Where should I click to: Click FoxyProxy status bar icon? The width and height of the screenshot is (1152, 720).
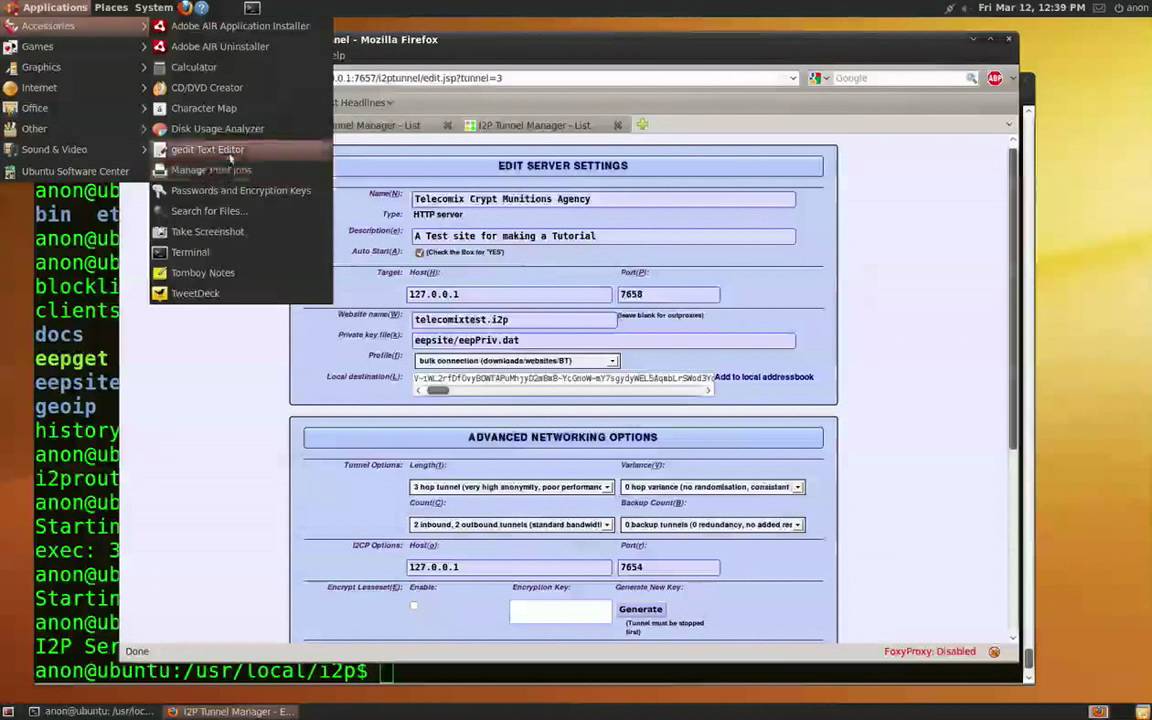click(x=994, y=652)
